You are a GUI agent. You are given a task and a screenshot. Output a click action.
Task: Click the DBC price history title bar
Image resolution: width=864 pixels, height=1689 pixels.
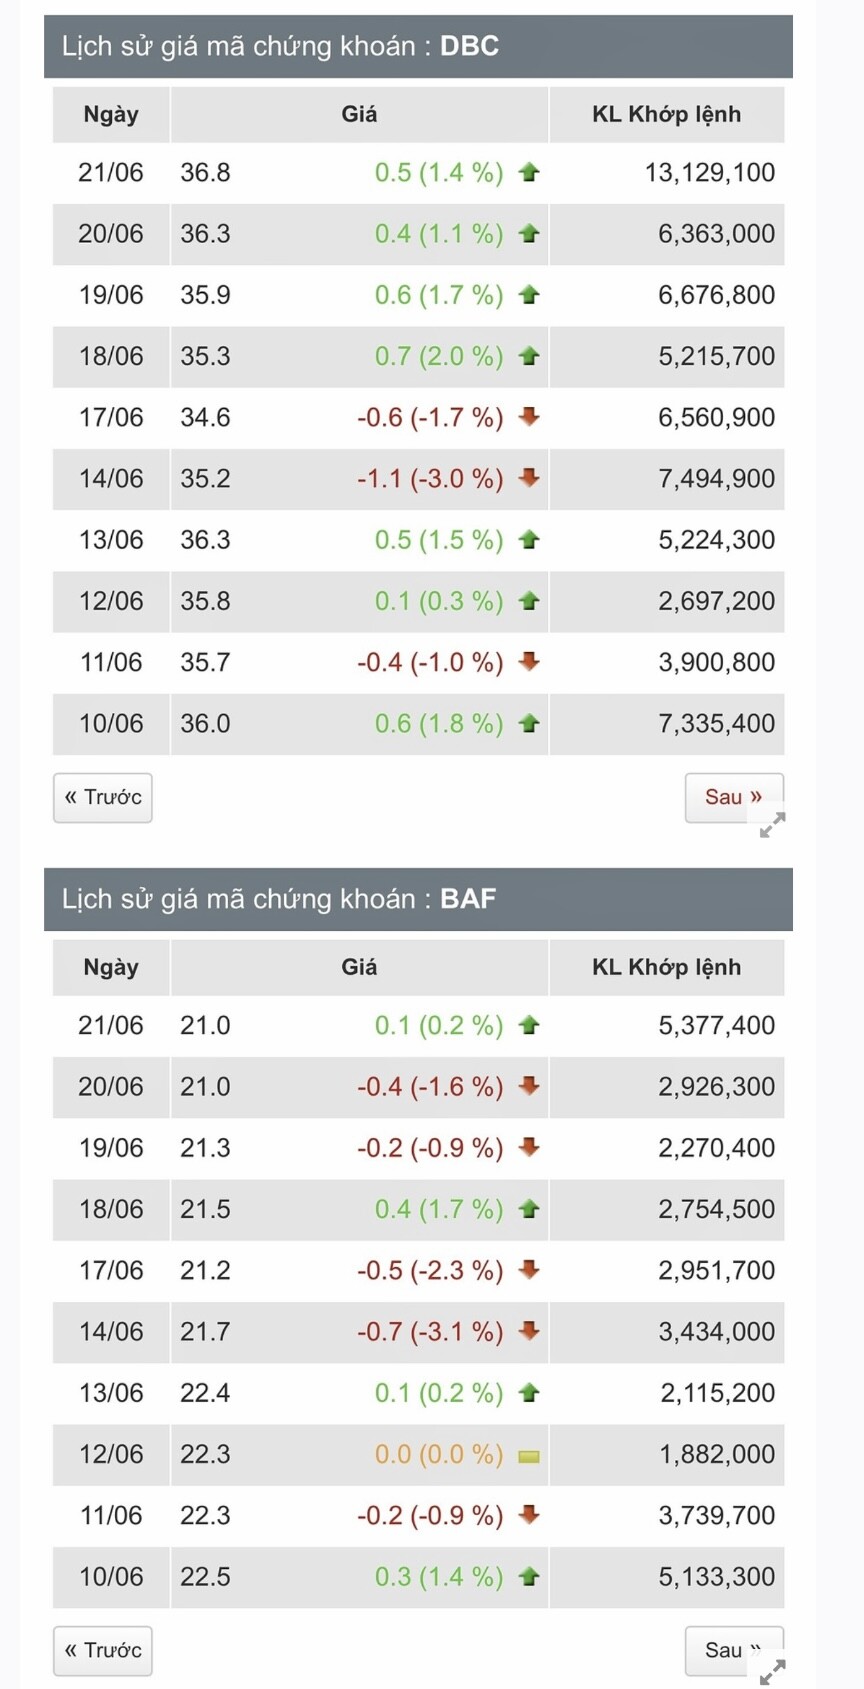click(418, 46)
